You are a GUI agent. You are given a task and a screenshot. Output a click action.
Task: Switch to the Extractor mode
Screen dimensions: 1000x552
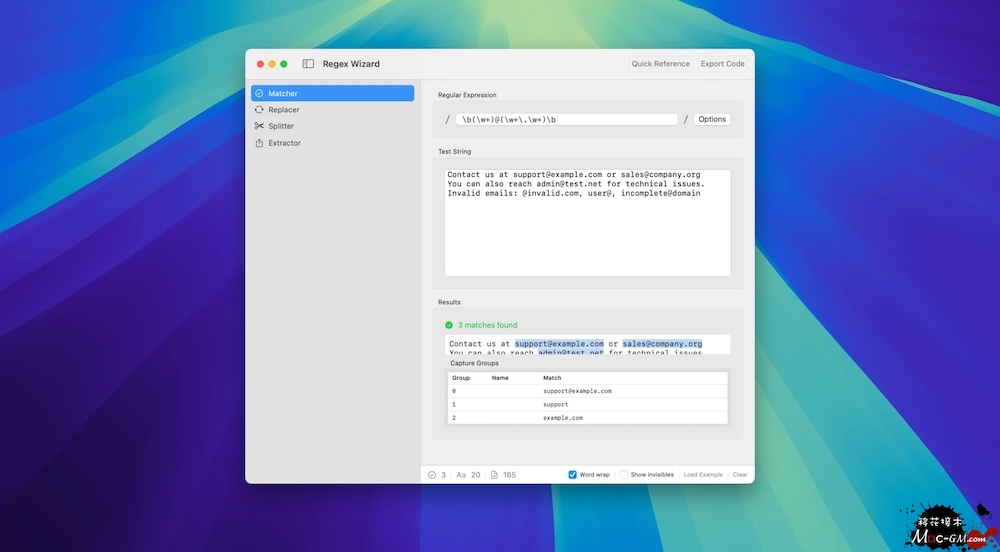point(284,143)
